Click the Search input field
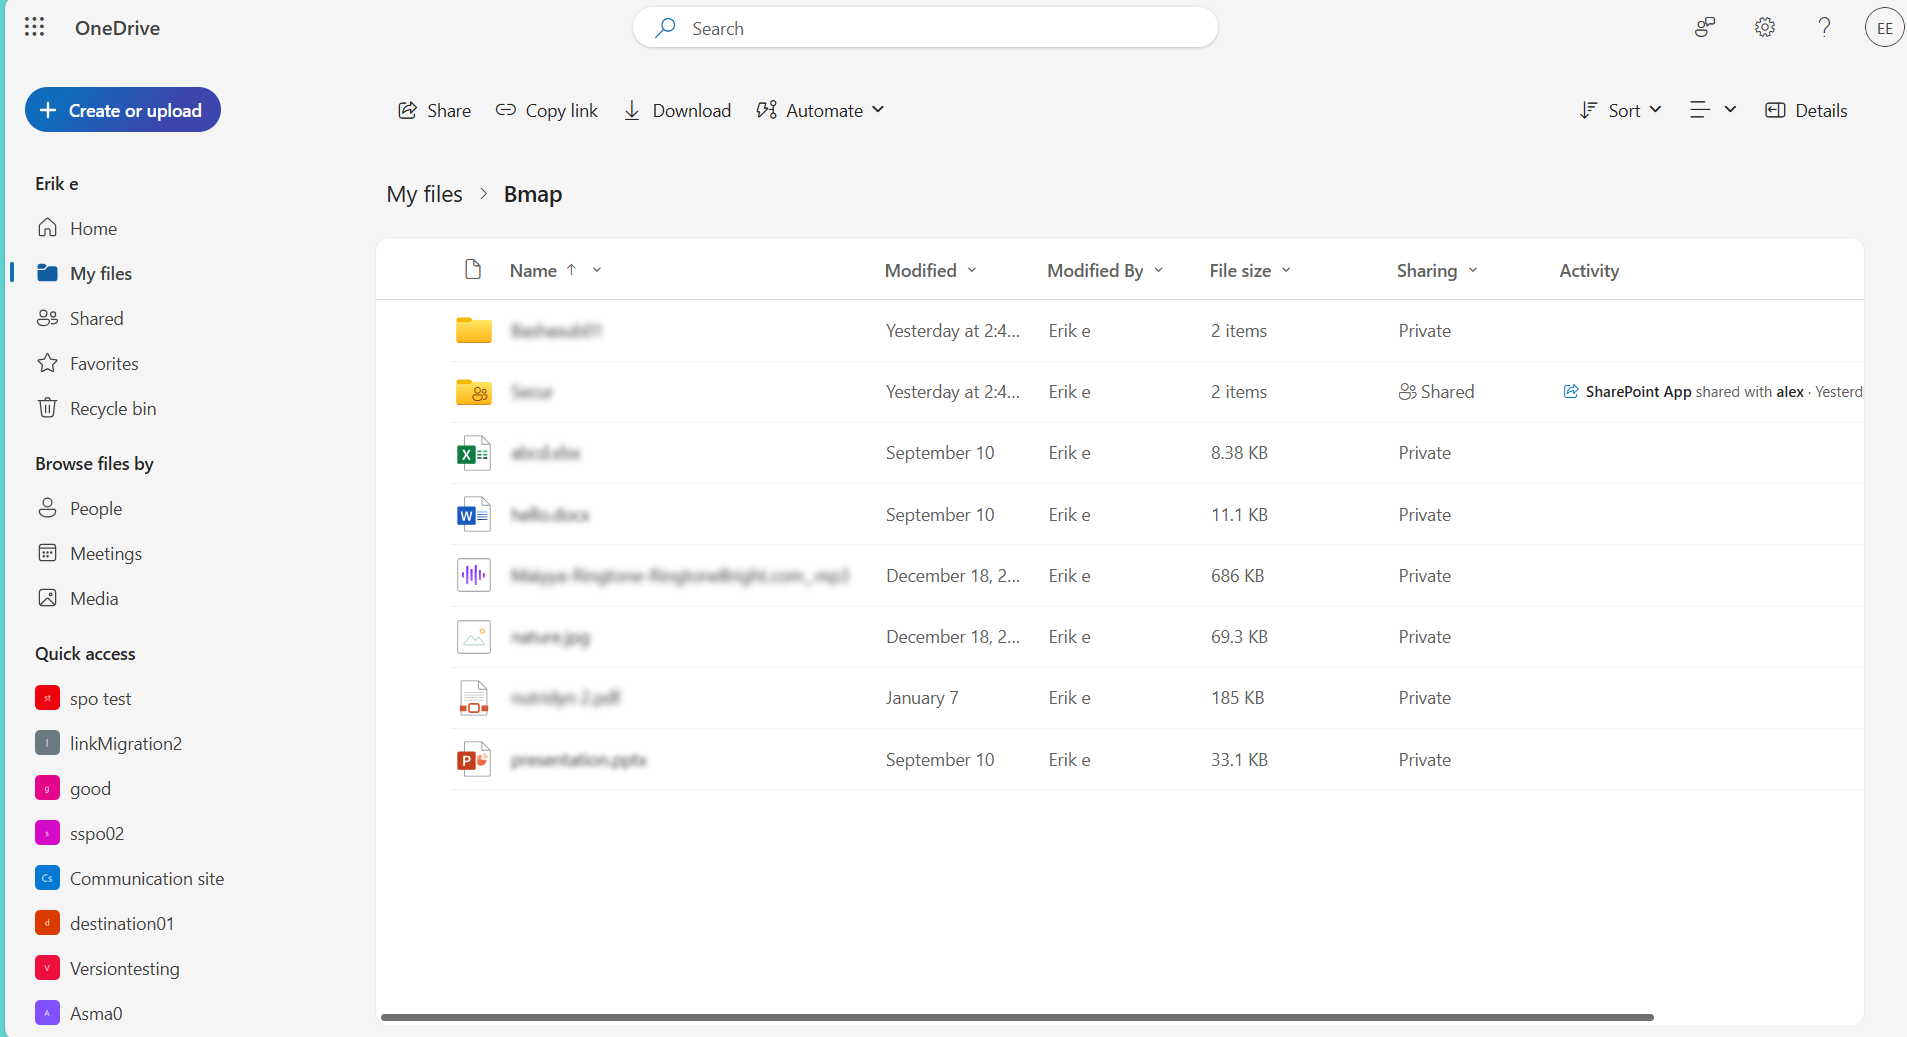The image size is (1907, 1037). (x=925, y=28)
